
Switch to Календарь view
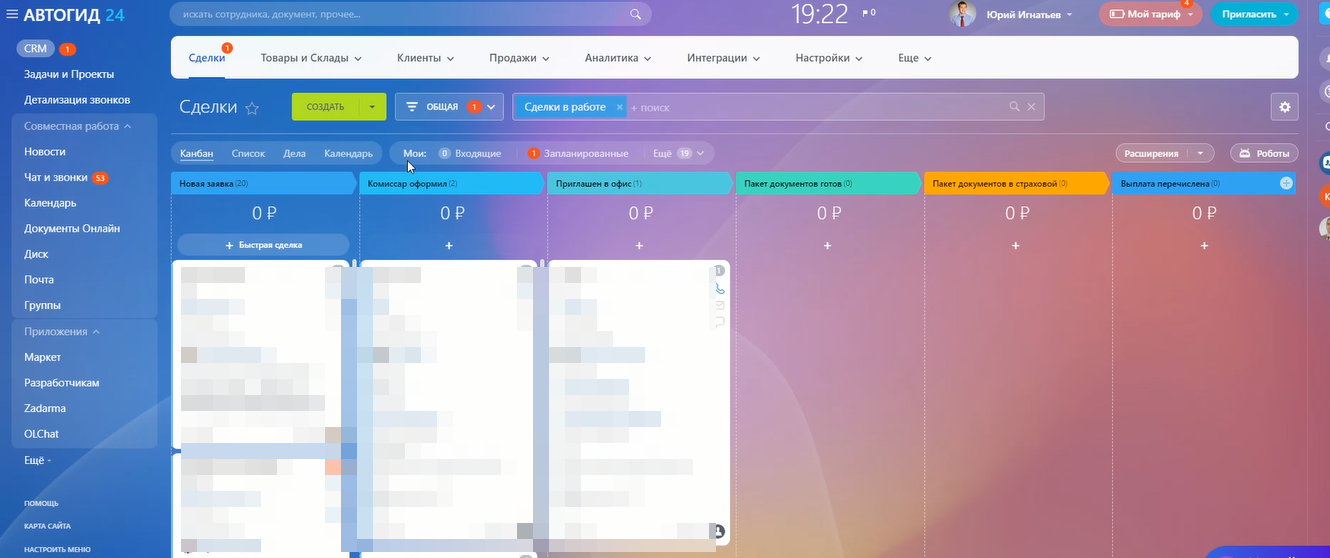tap(348, 154)
